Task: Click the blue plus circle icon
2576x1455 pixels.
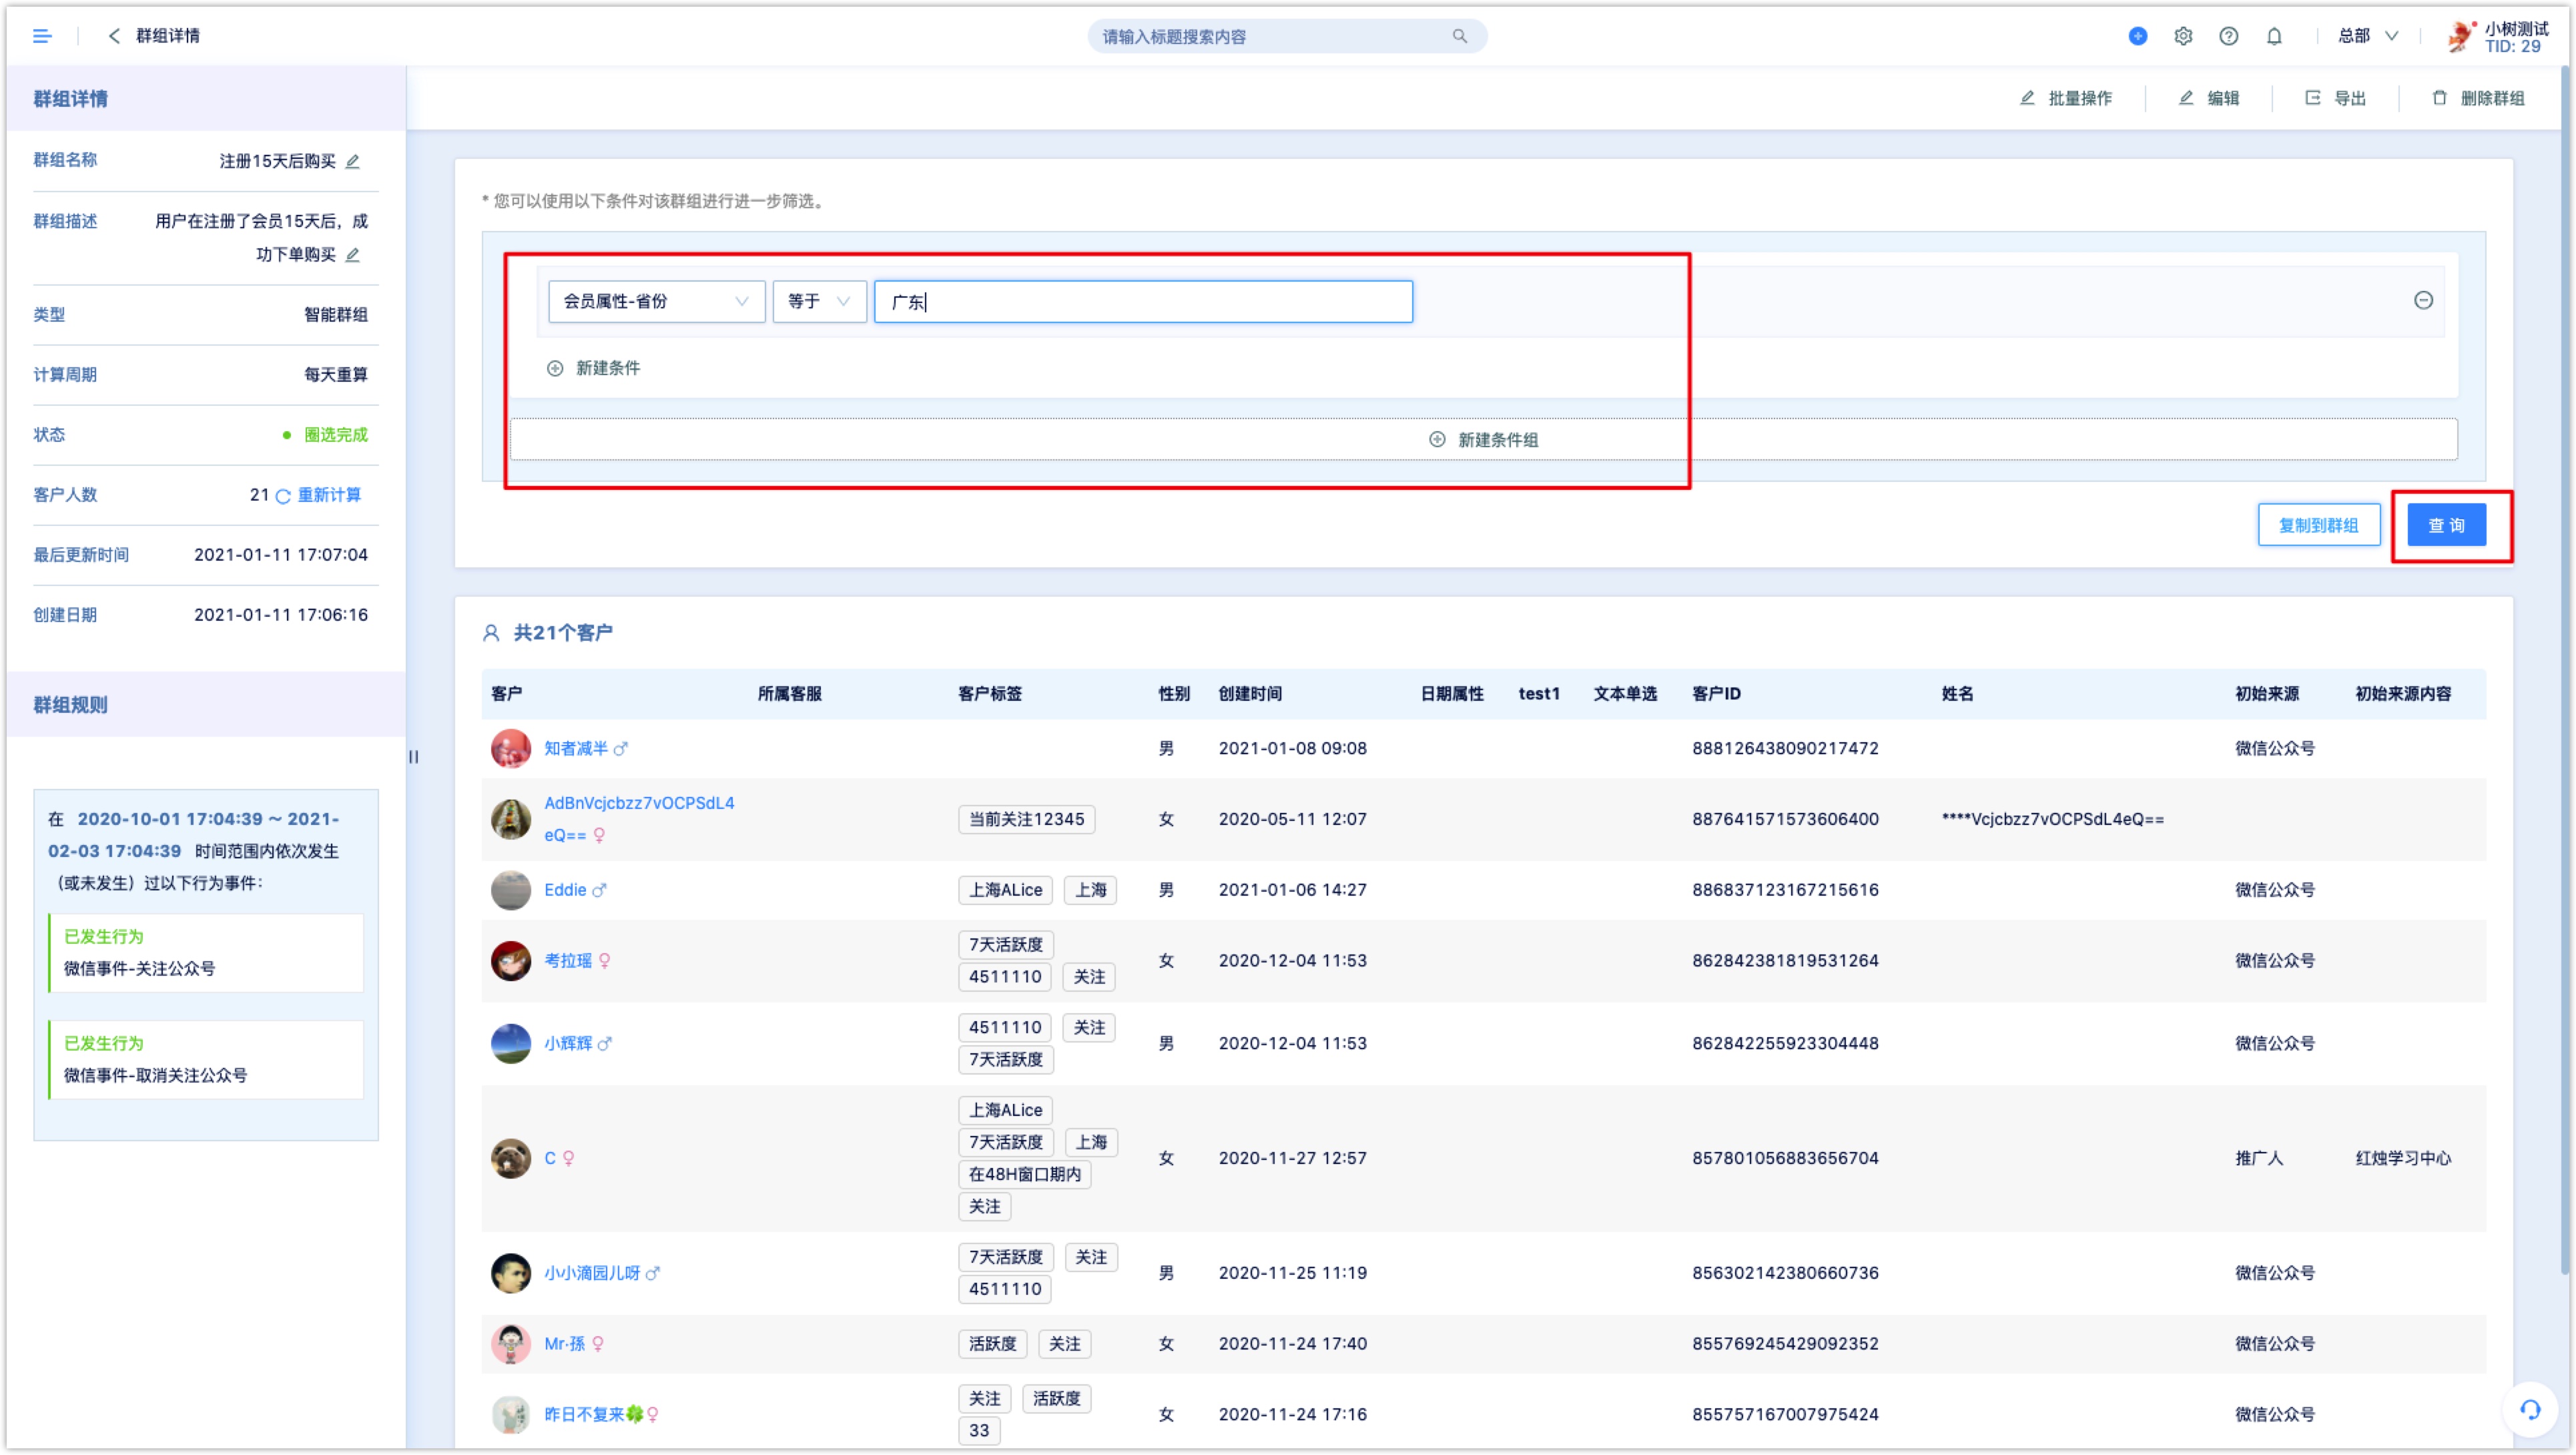Action: click(2137, 36)
